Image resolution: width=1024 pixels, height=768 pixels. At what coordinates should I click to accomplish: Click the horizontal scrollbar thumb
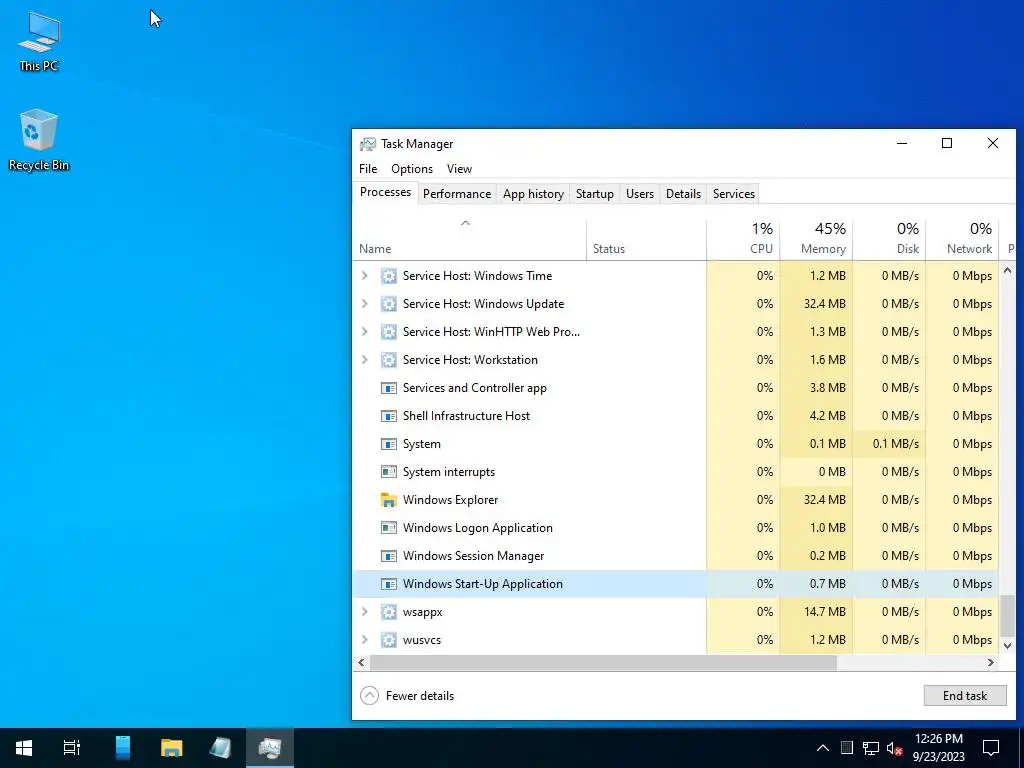click(x=603, y=662)
